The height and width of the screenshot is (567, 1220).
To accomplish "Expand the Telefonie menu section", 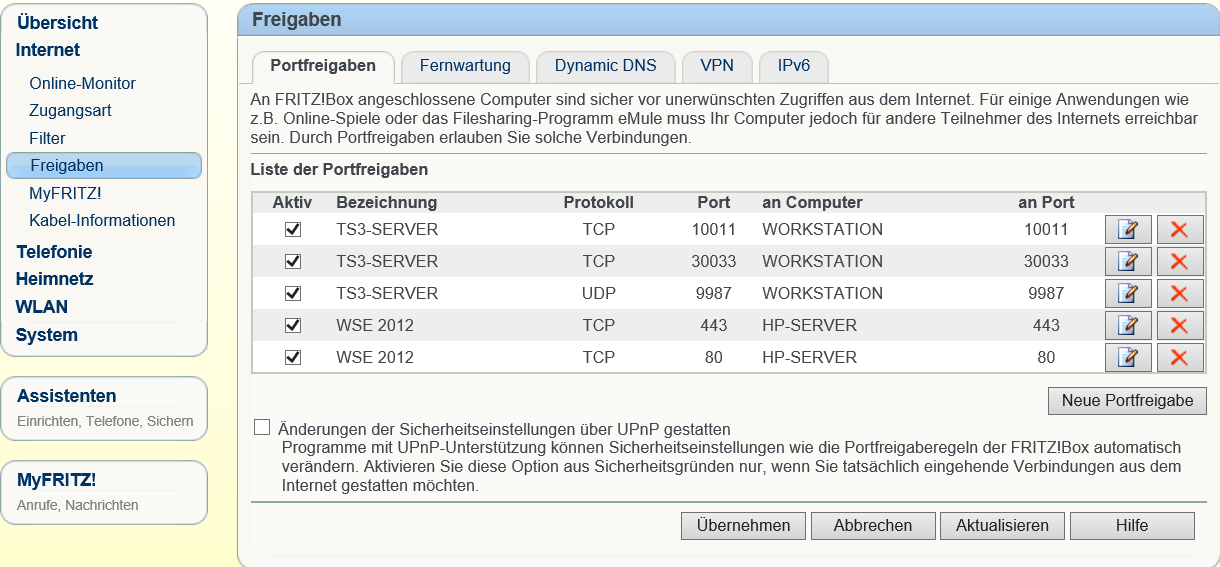I will [54, 252].
